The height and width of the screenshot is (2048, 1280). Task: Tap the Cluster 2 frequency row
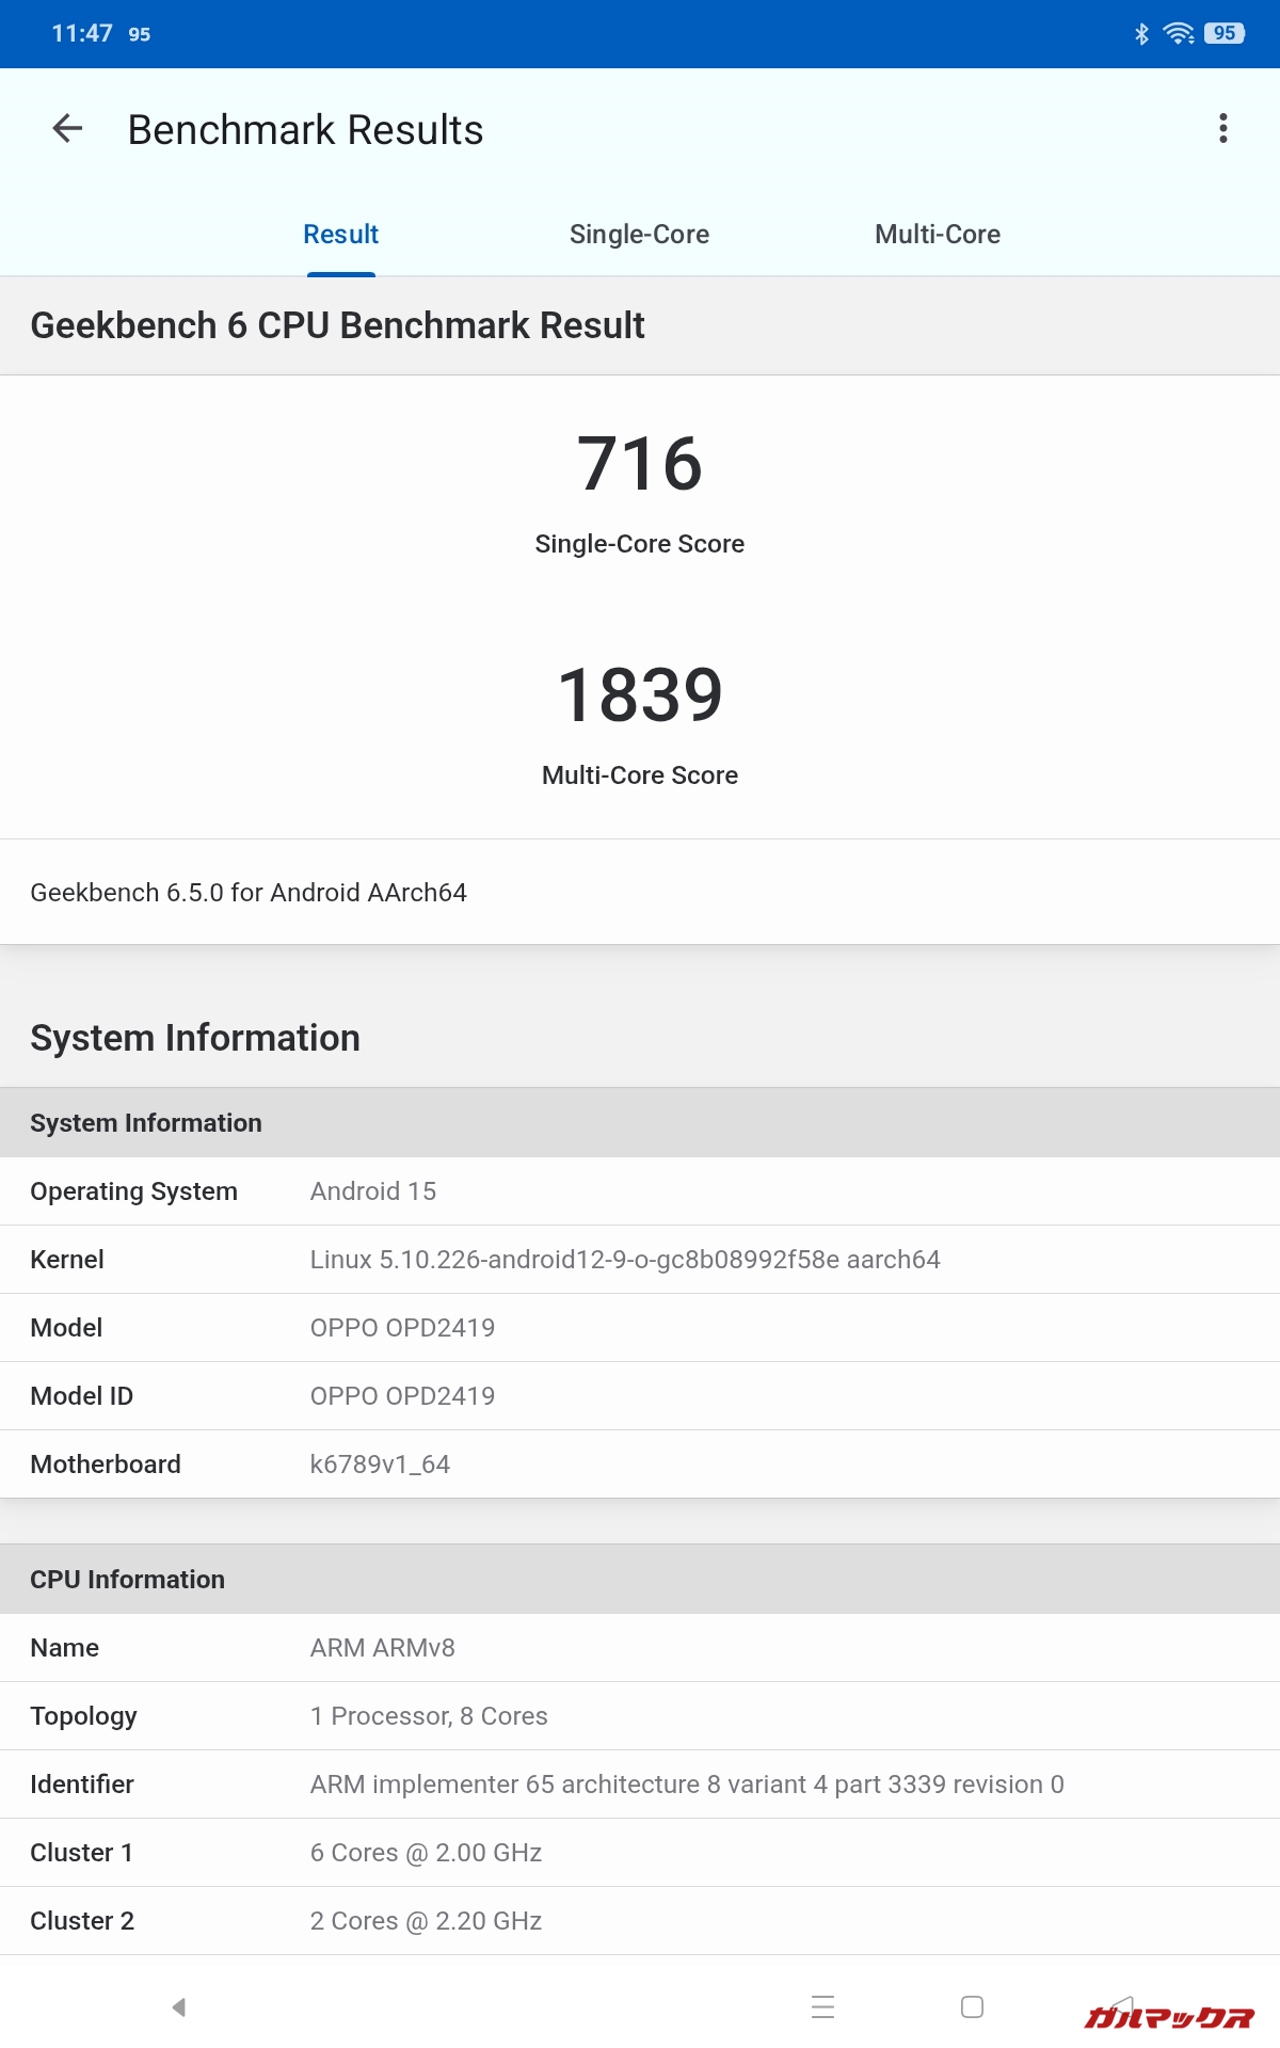pyautogui.click(x=640, y=1921)
